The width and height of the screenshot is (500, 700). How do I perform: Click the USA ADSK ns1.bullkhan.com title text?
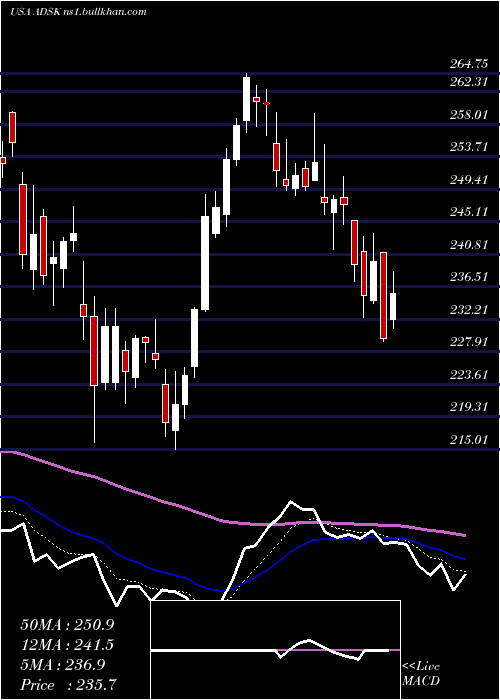[x=79, y=12]
